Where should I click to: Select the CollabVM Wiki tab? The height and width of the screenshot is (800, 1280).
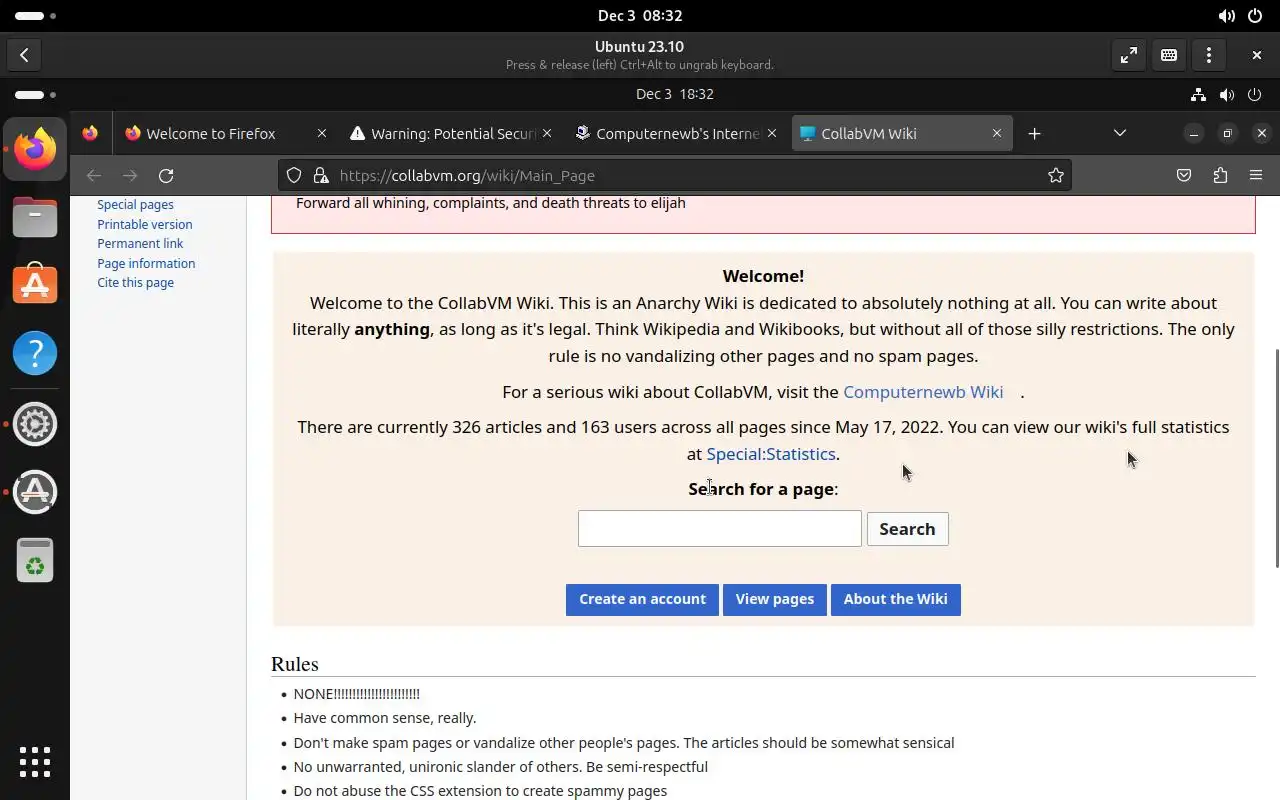[902, 133]
